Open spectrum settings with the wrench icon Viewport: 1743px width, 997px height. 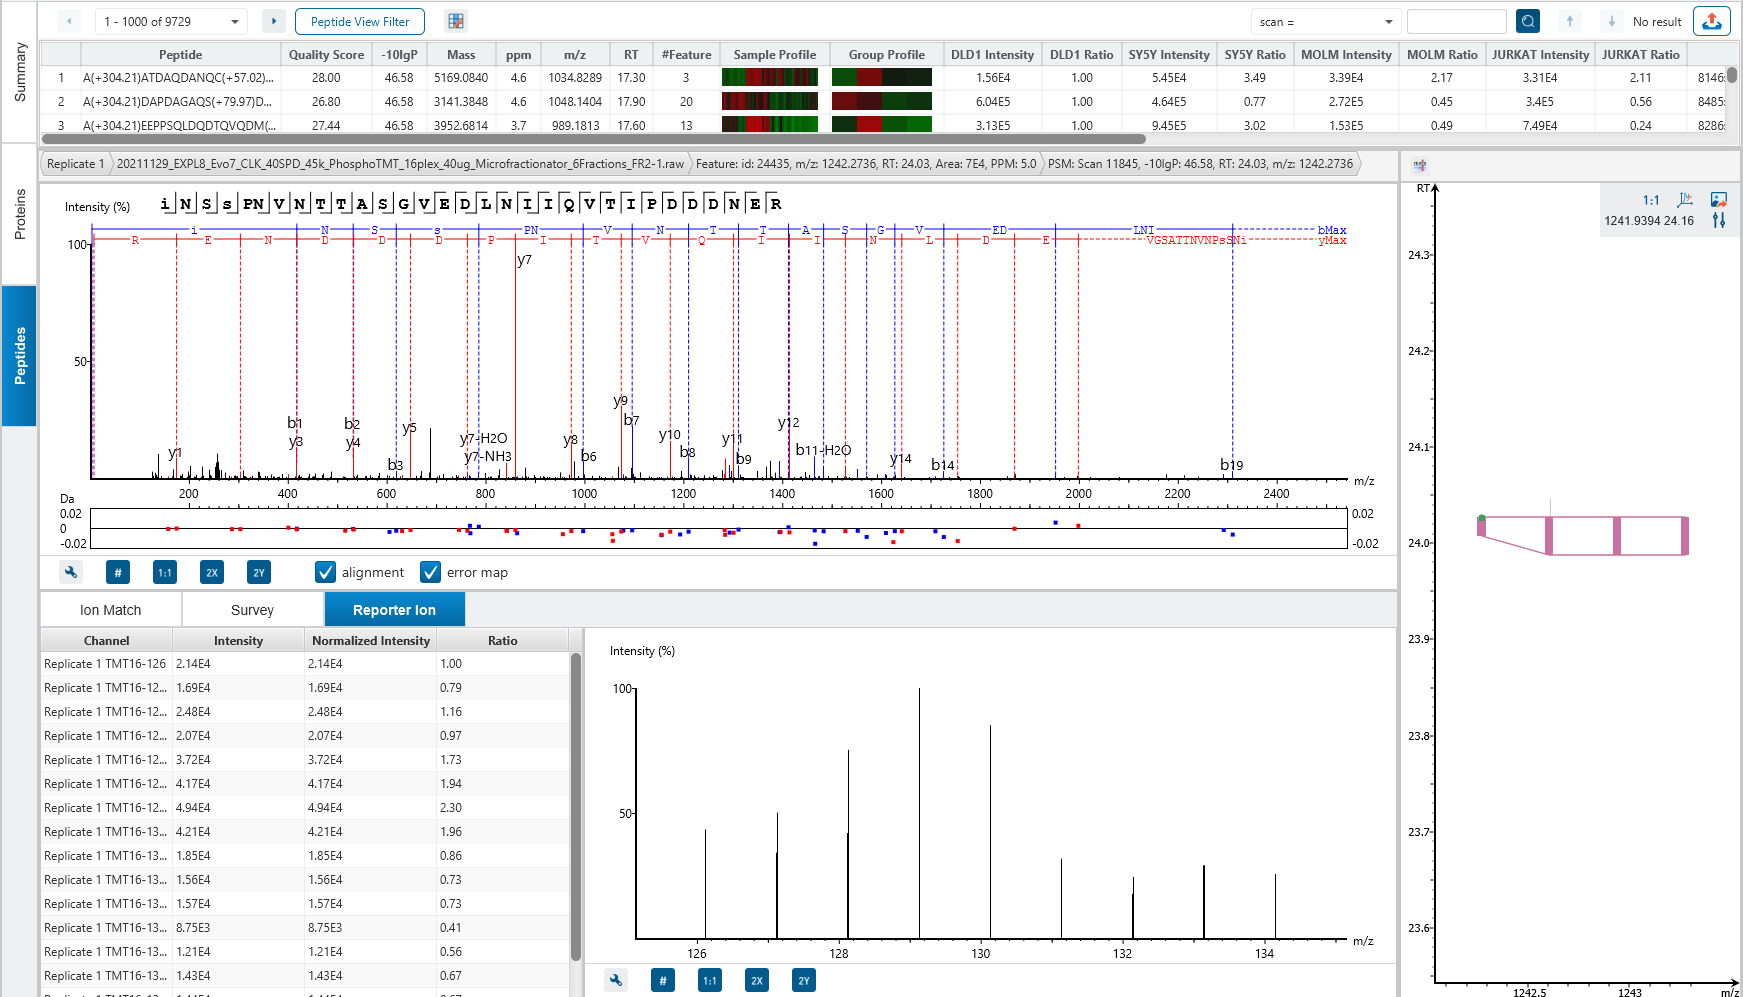click(71, 572)
